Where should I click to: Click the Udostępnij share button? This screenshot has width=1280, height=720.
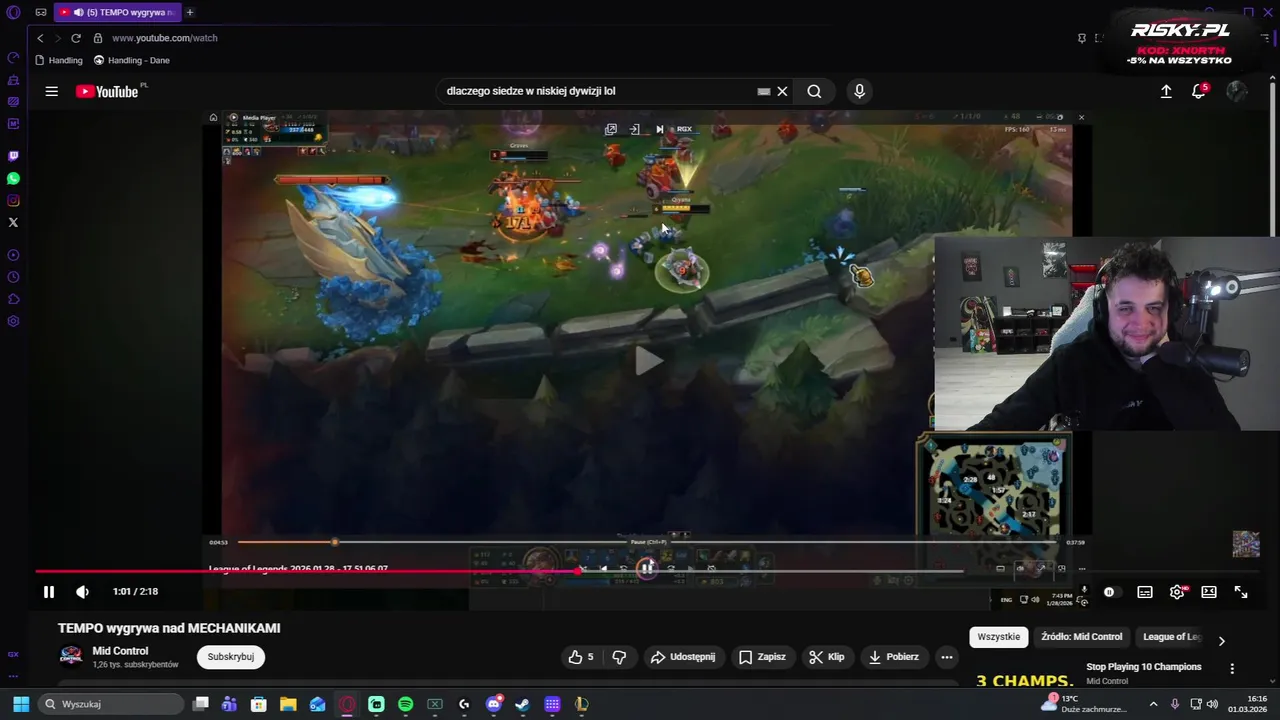click(x=683, y=657)
